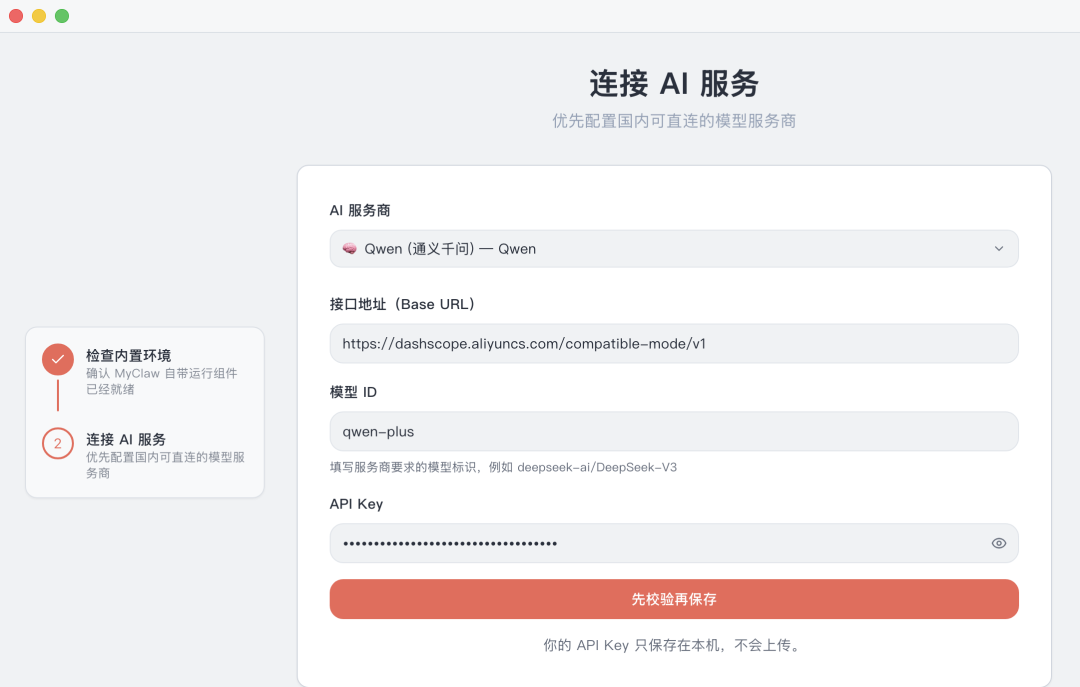The image size is (1080, 687).
Task: Click the chevron arrow on the provider selector
Action: coord(998,248)
